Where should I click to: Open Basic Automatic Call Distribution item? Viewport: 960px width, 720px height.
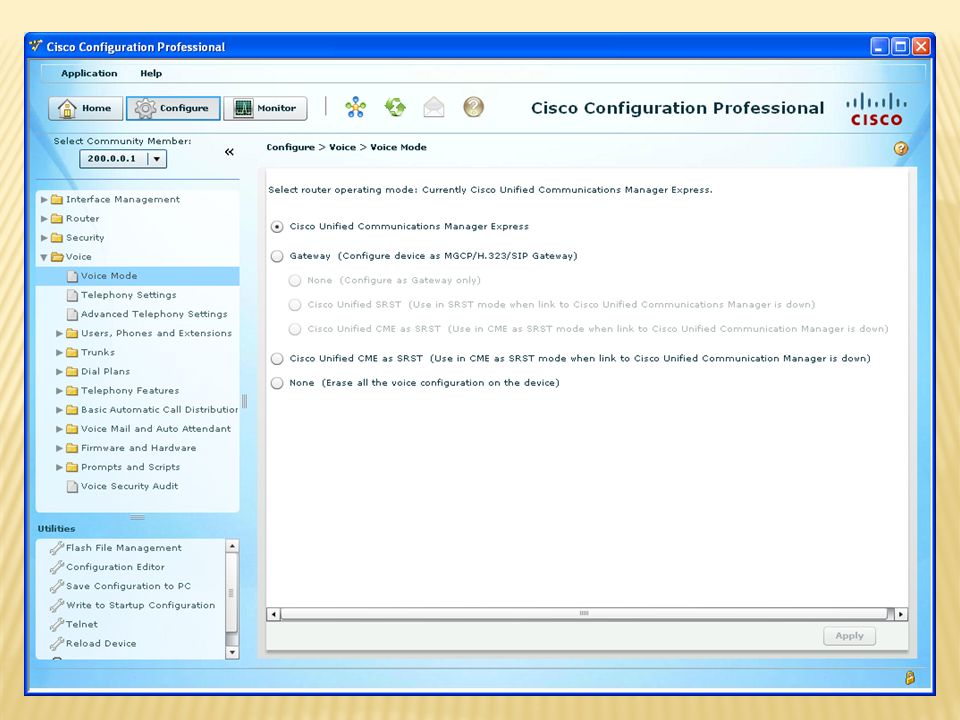[x=159, y=410]
